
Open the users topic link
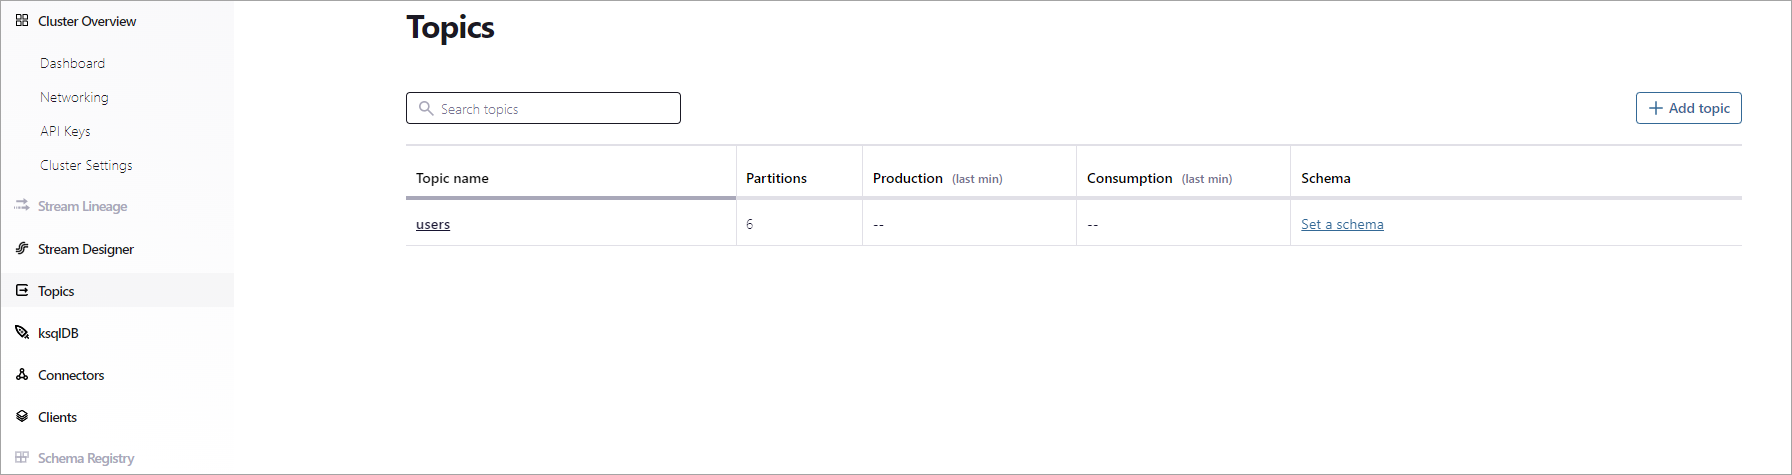pos(433,224)
